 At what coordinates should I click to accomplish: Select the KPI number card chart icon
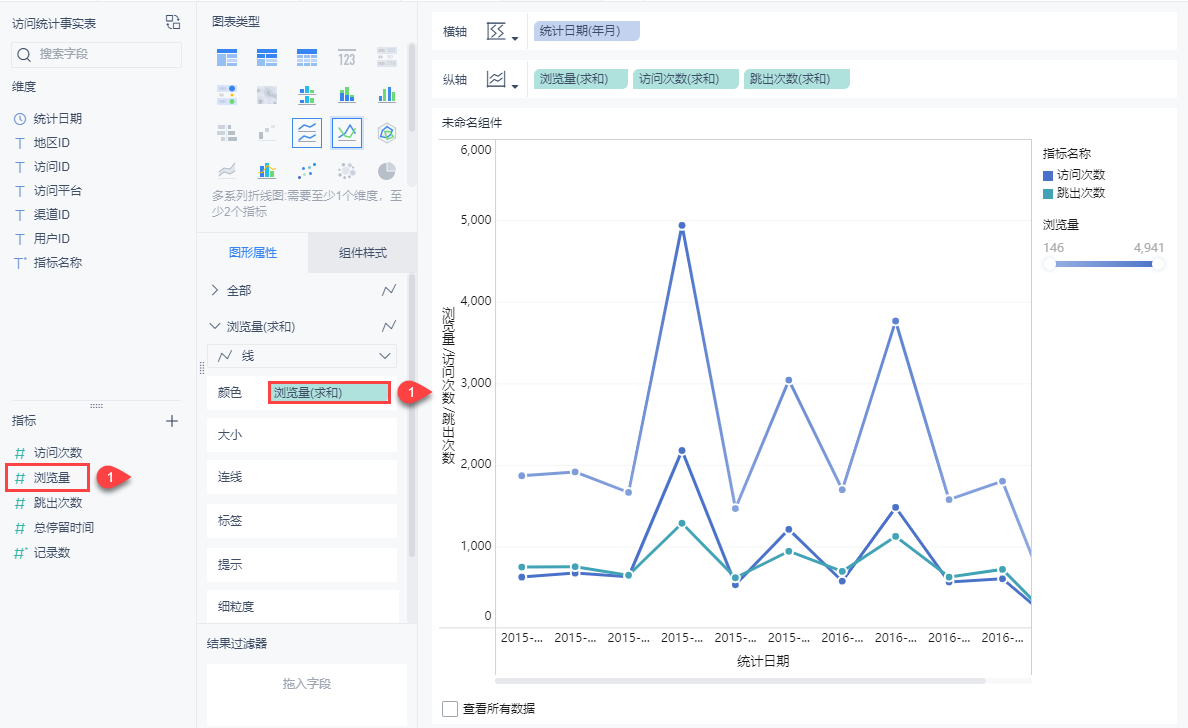pyautogui.click(x=347, y=57)
